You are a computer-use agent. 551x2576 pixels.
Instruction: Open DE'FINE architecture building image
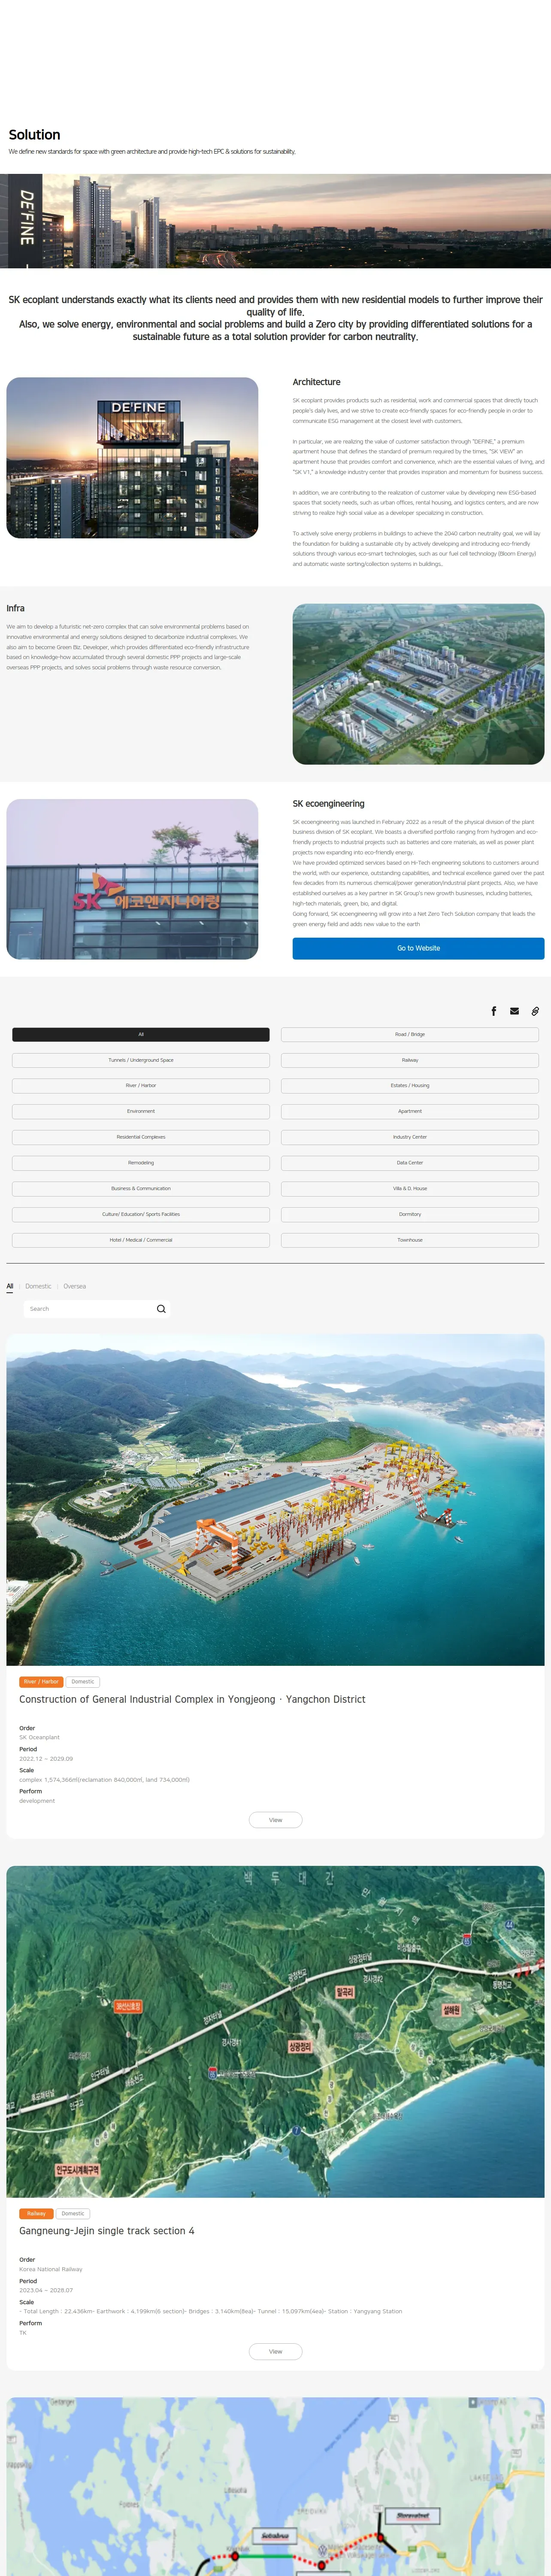132,458
